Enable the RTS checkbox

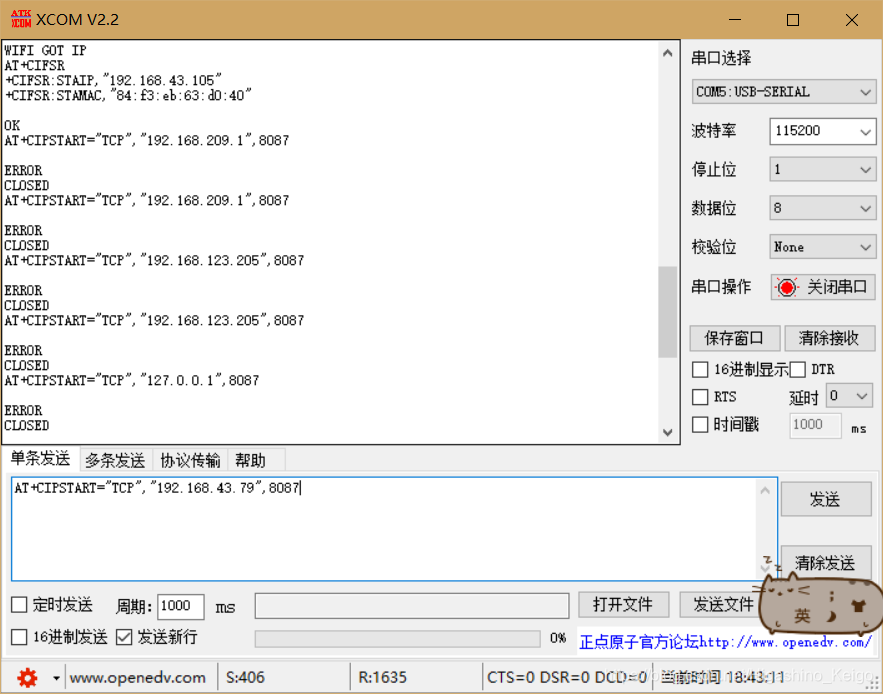tap(699, 396)
